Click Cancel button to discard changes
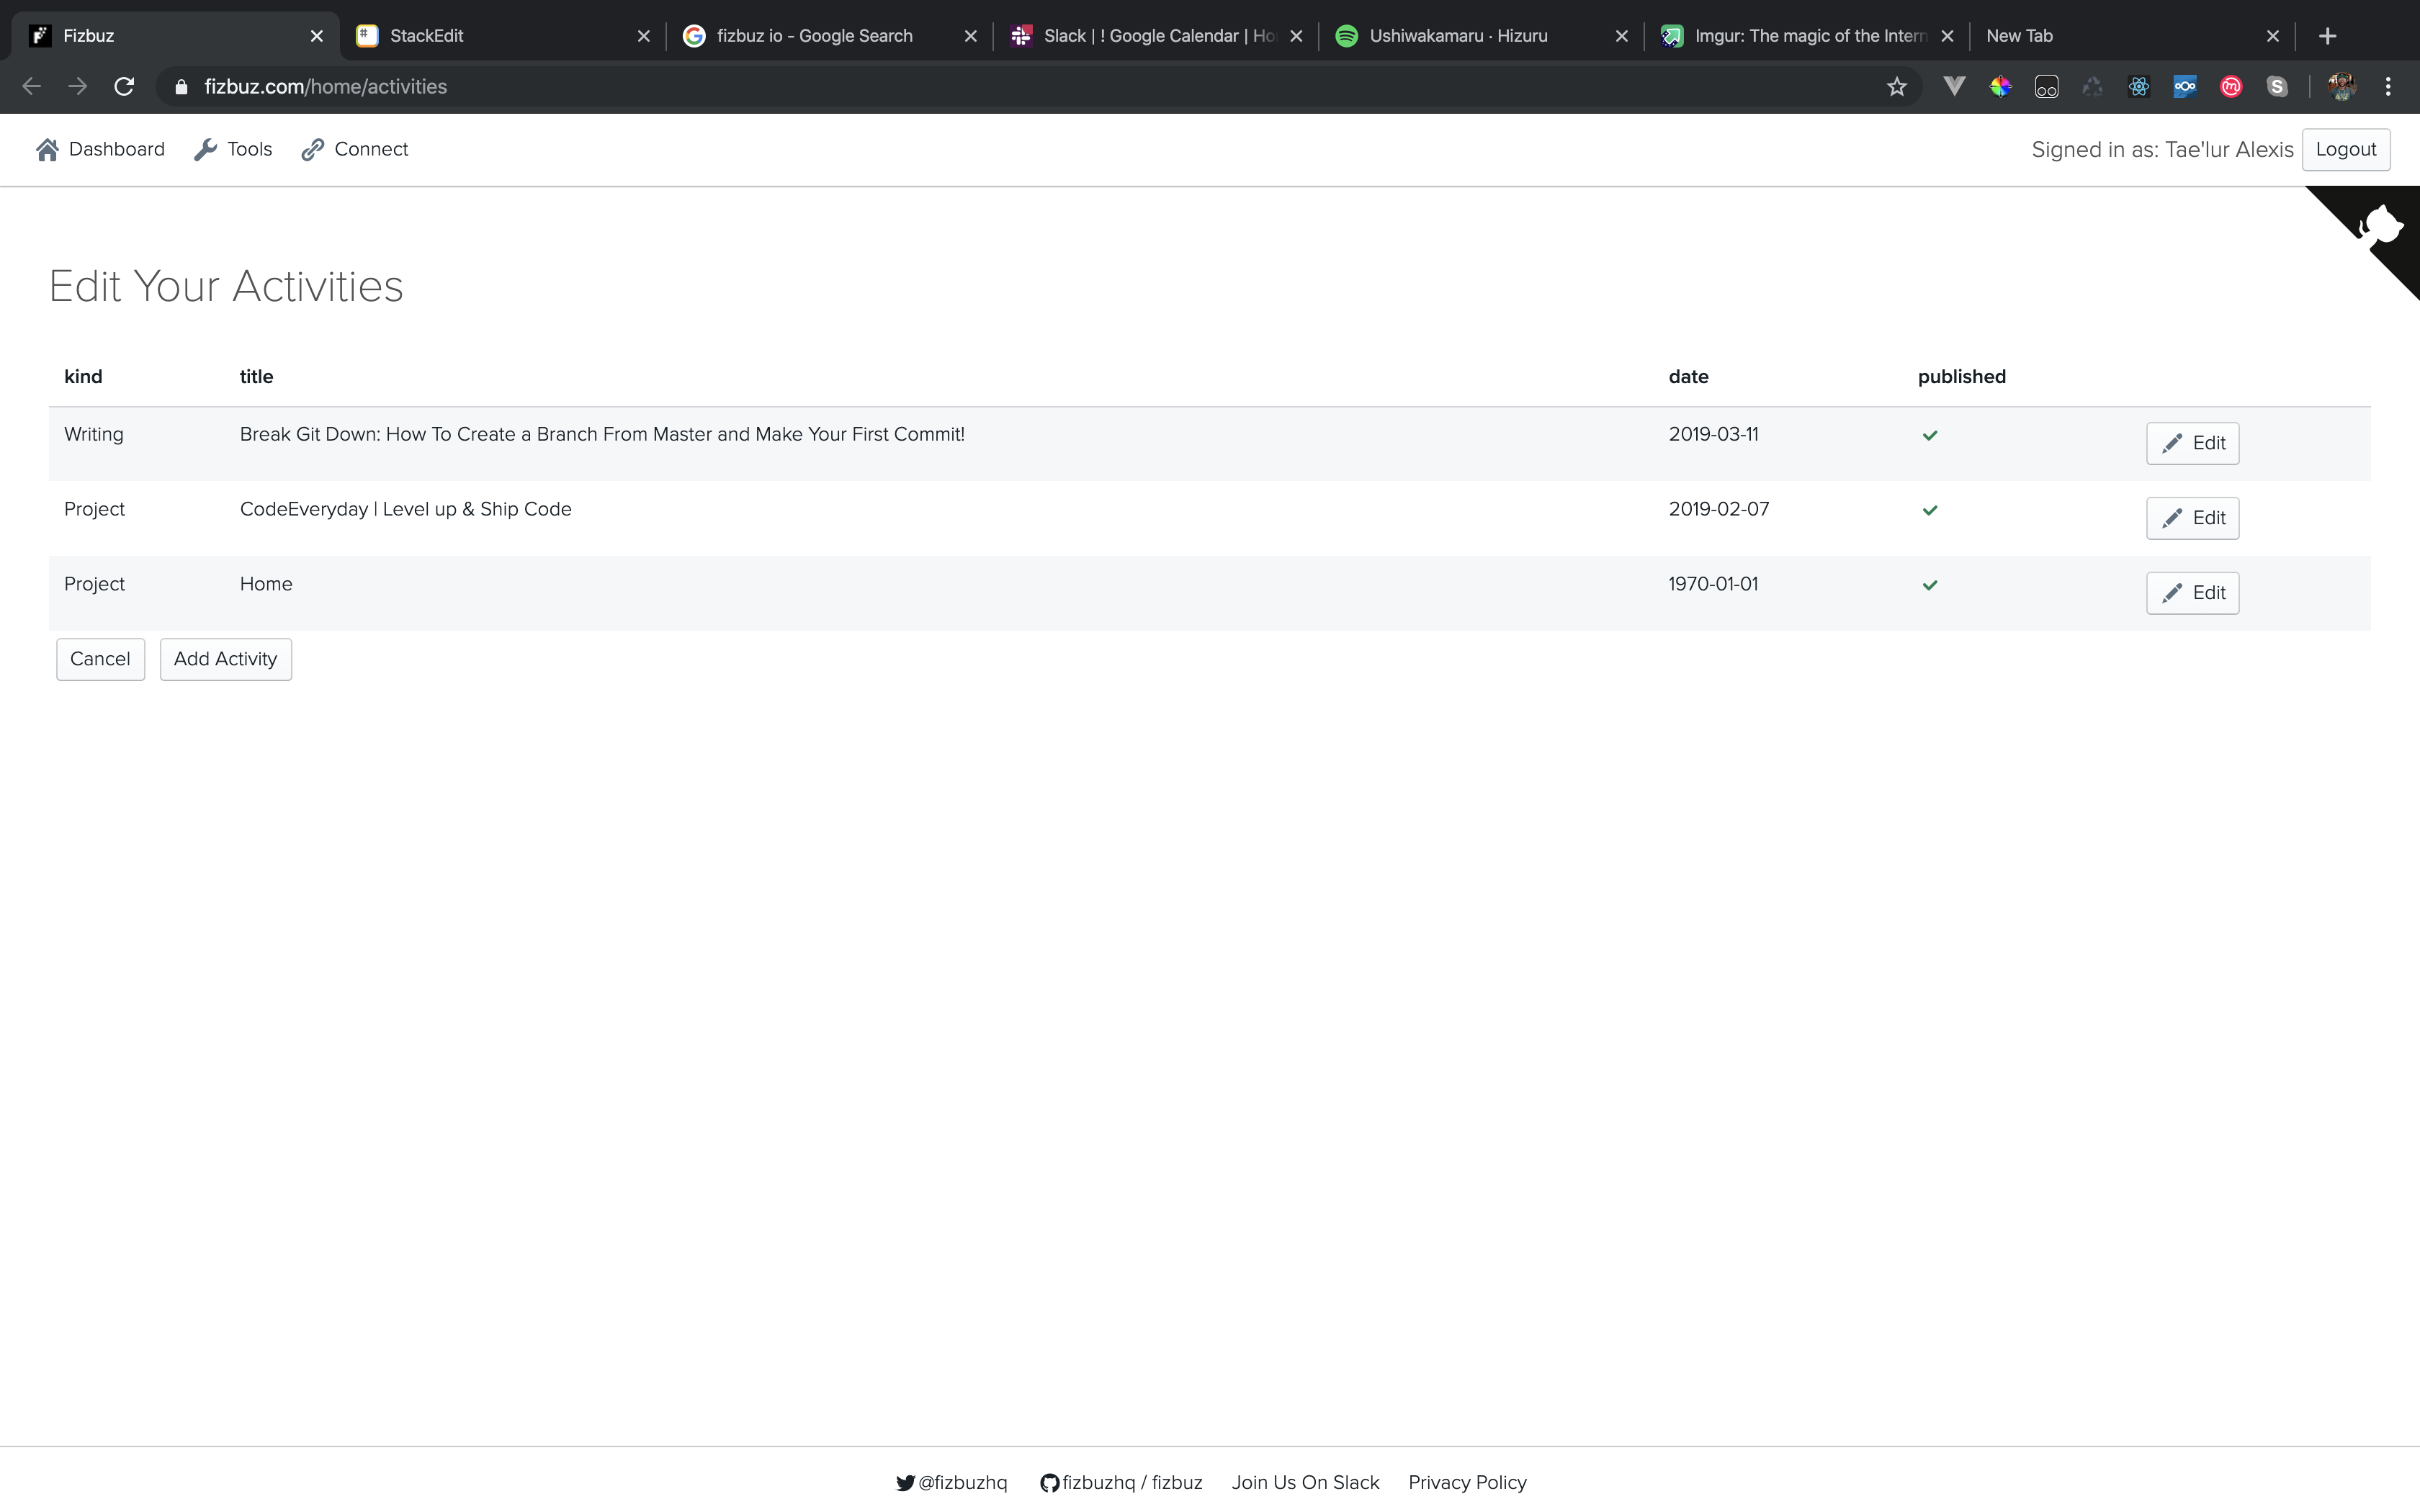The image size is (2420, 1512). [x=99, y=659]
